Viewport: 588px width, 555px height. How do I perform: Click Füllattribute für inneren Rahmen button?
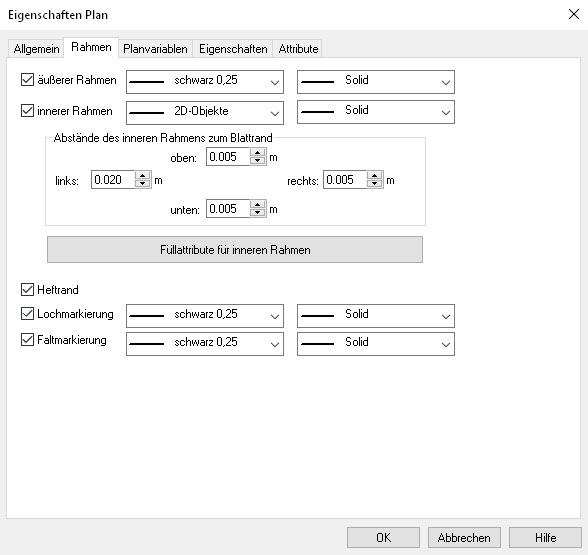pos(235,250)
